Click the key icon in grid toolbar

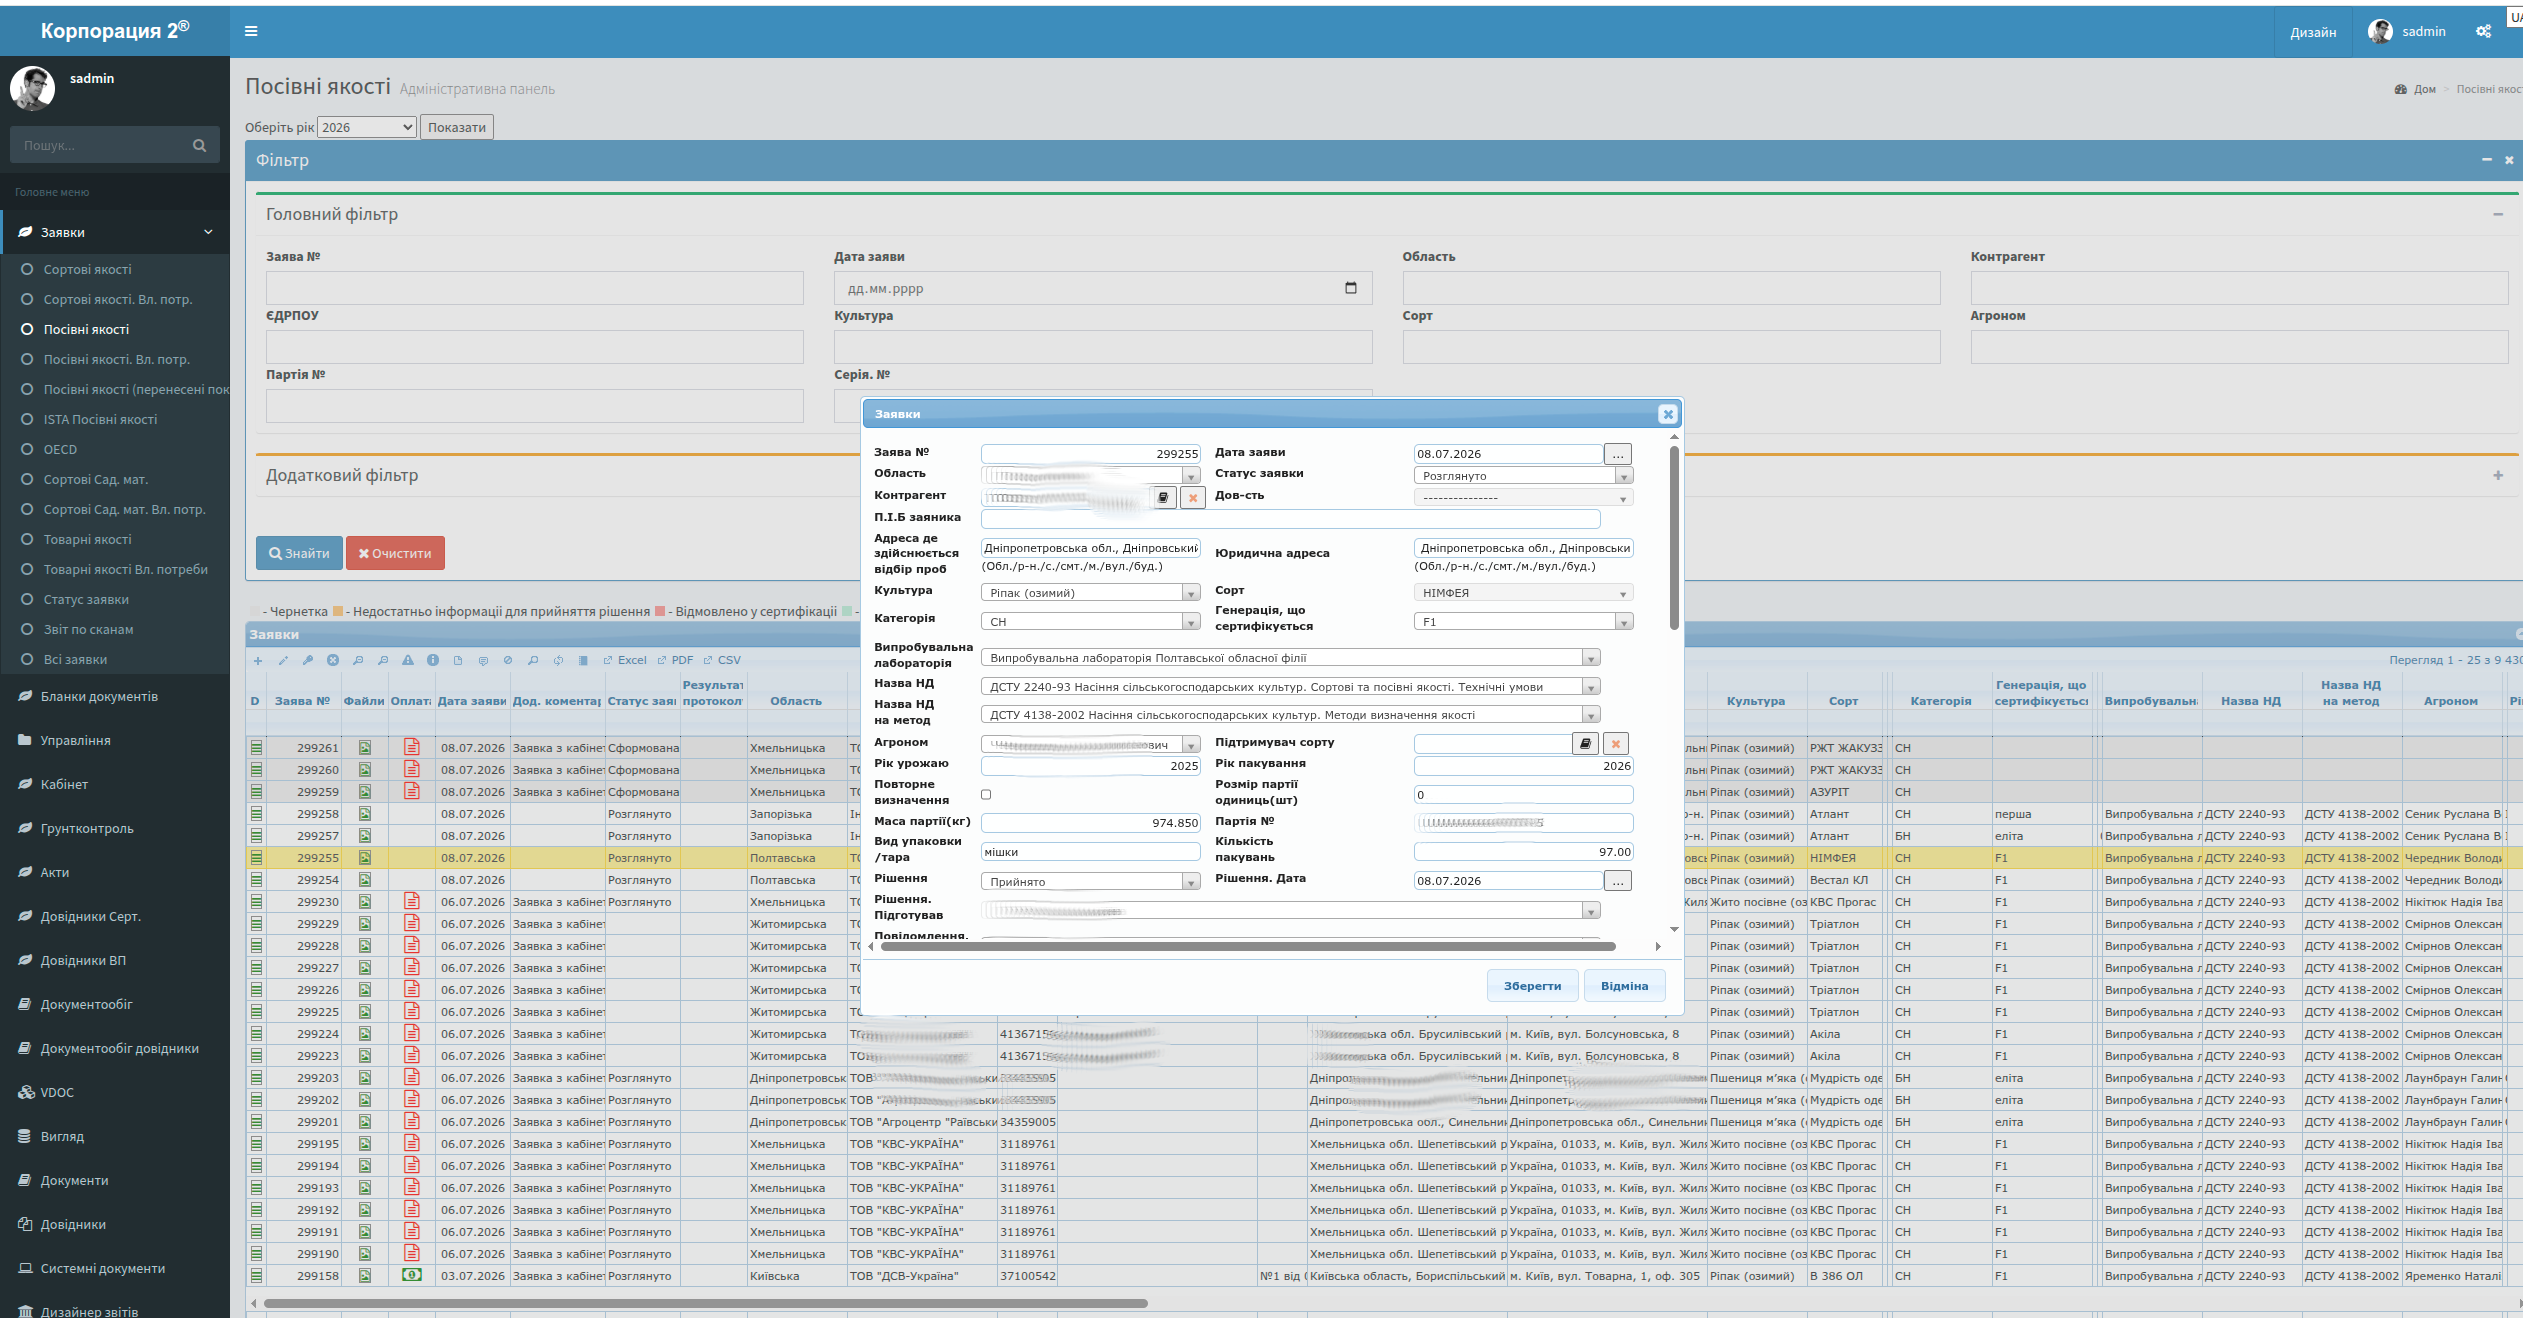[x=308, y=660]
